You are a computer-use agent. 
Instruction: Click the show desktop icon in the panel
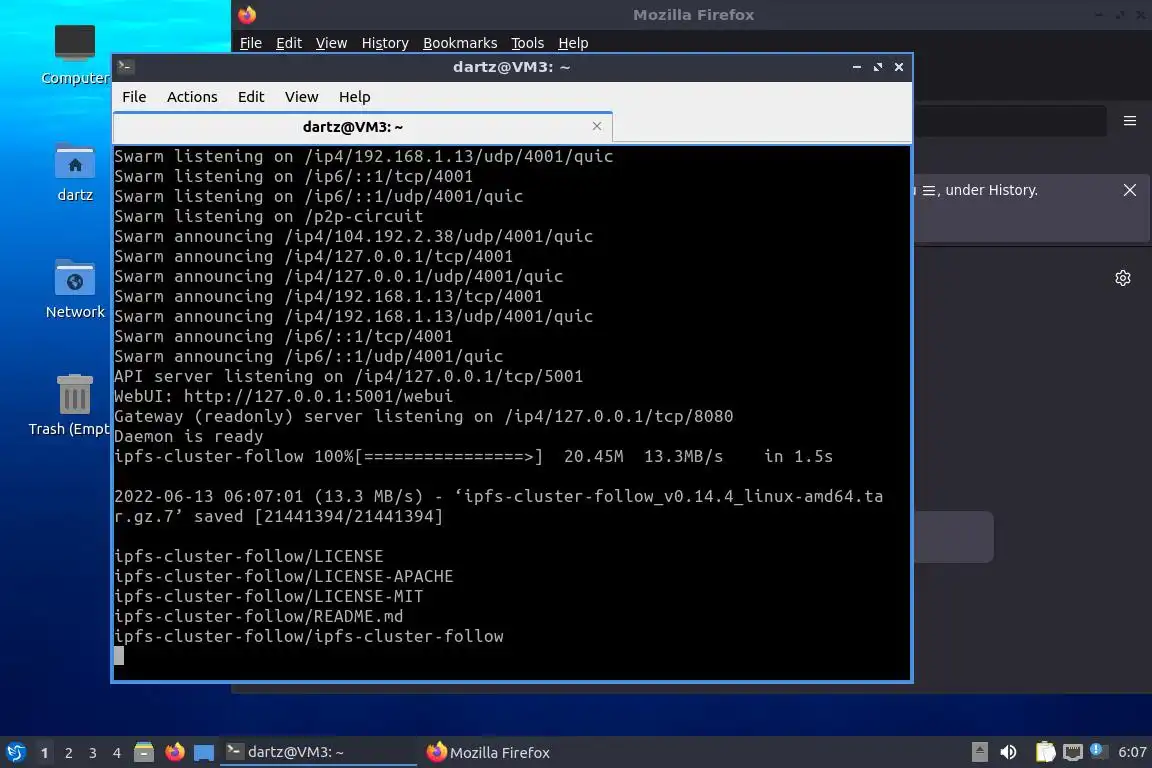pyautogui.click(x=204, y=753)
